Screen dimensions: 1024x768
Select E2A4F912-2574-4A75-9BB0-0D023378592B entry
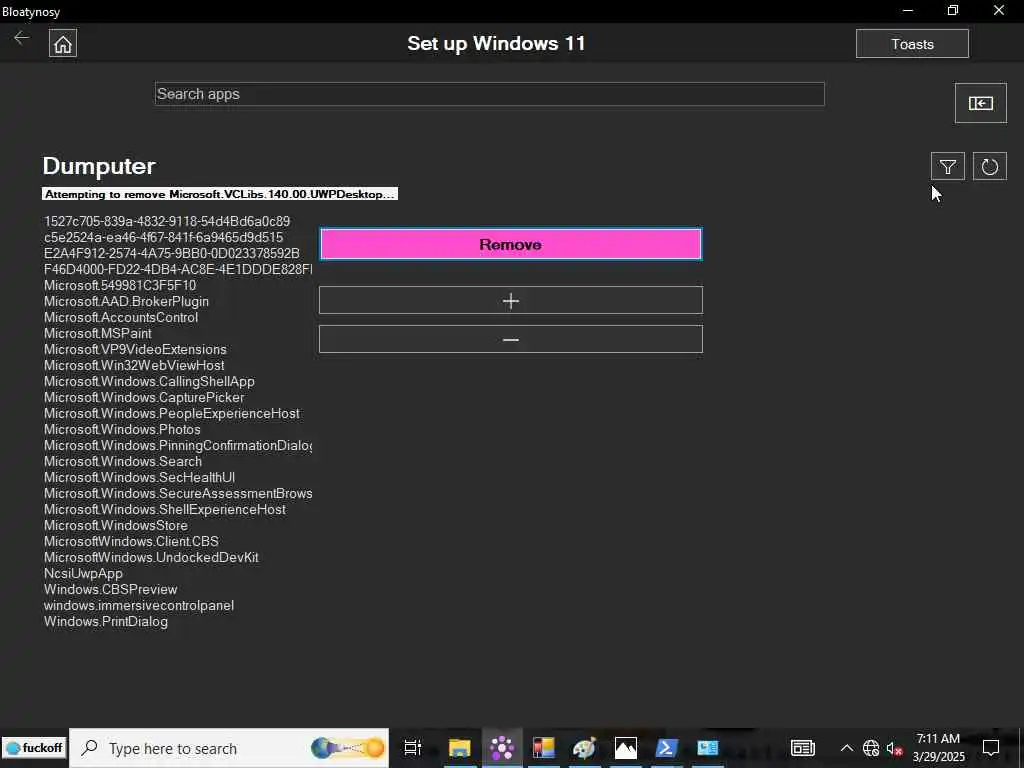[172, 253]
